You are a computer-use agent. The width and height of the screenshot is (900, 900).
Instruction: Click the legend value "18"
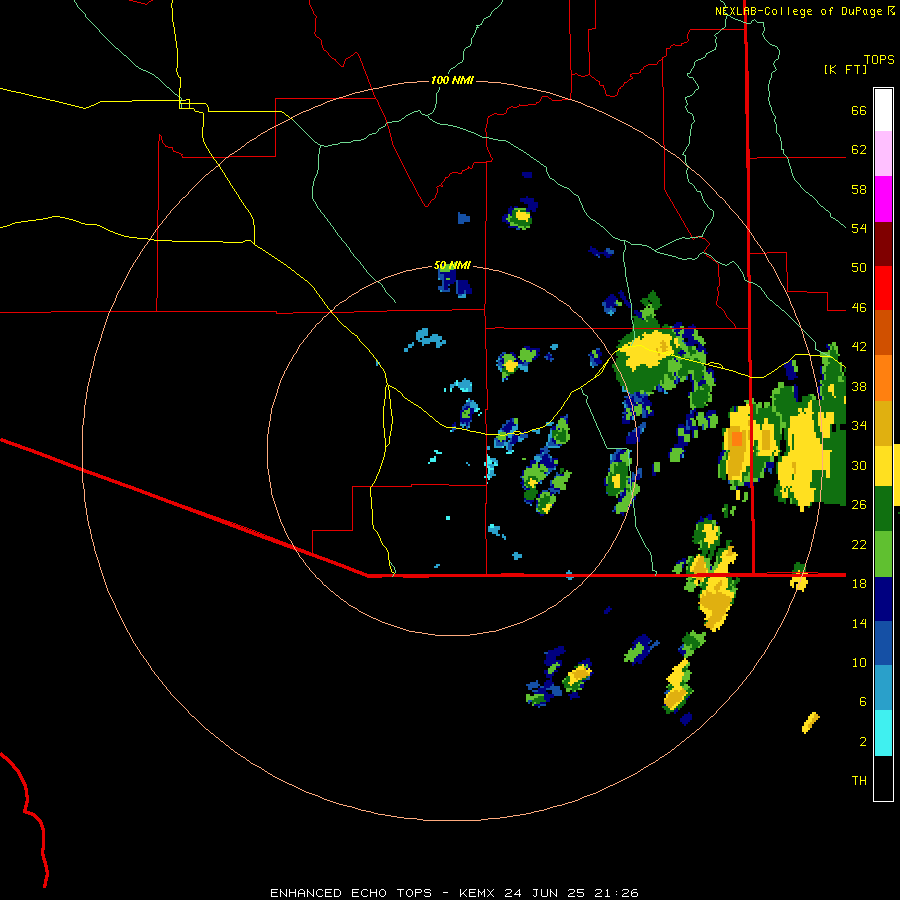tap(859, 584)
